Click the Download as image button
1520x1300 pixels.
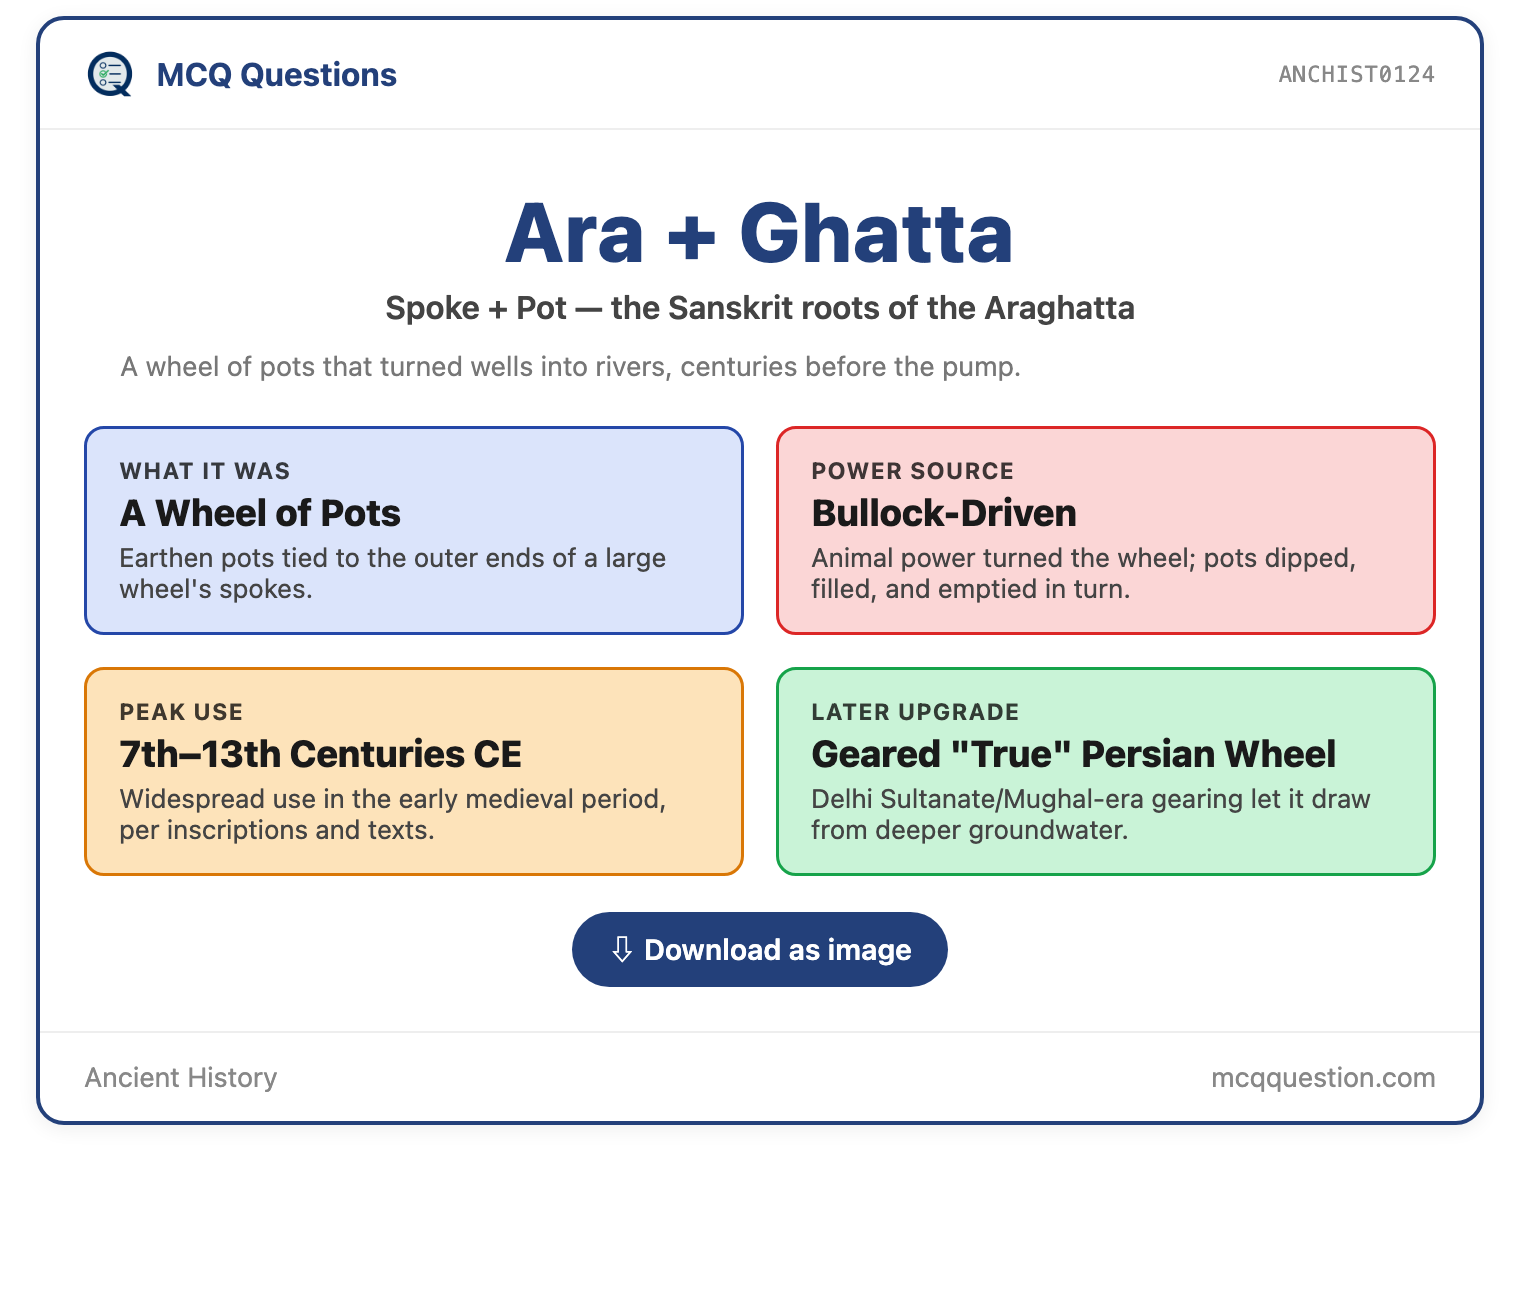[x=760, y=949]
